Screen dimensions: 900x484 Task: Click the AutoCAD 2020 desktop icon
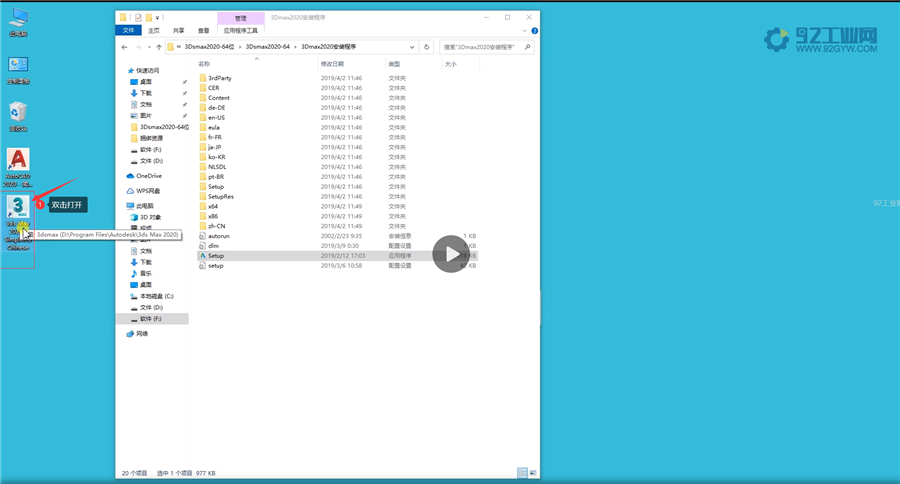click(18, 167)
